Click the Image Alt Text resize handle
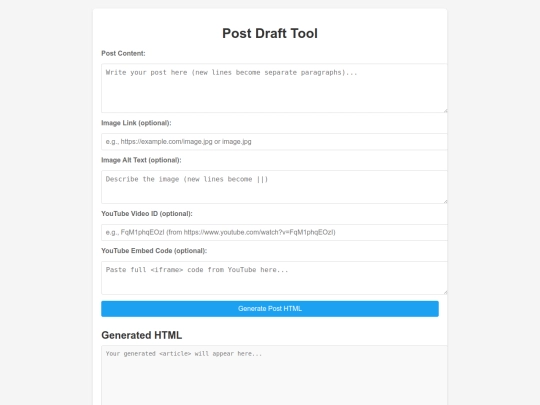 tap(445, 201)
